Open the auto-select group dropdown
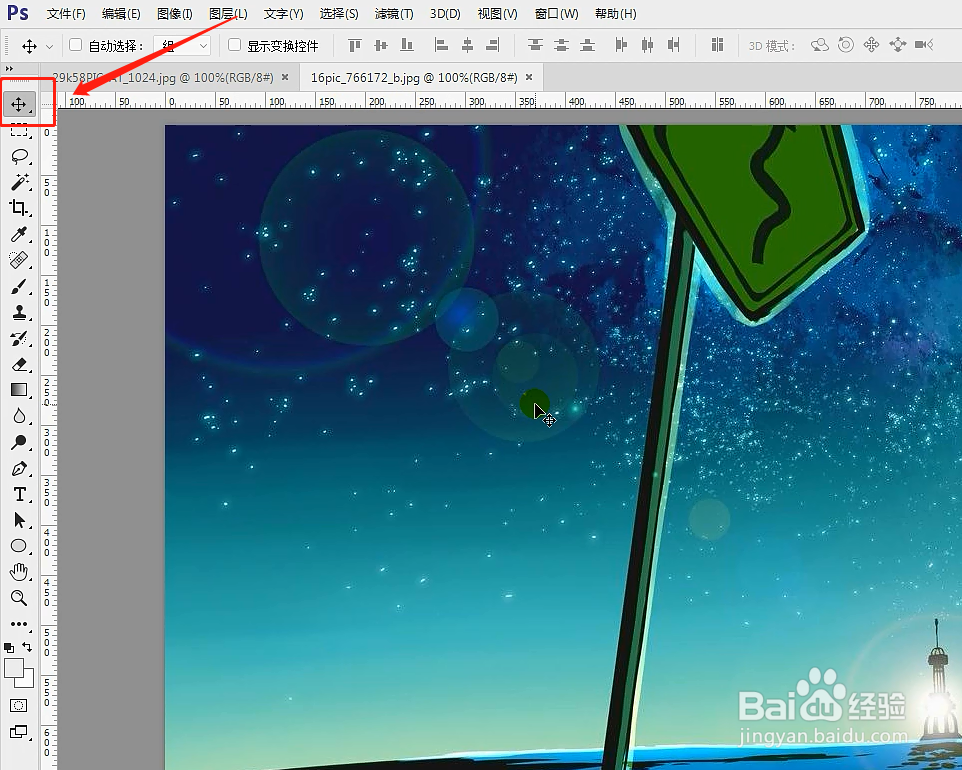The height and width of the screenshot is (770, 962). [182, 45]
